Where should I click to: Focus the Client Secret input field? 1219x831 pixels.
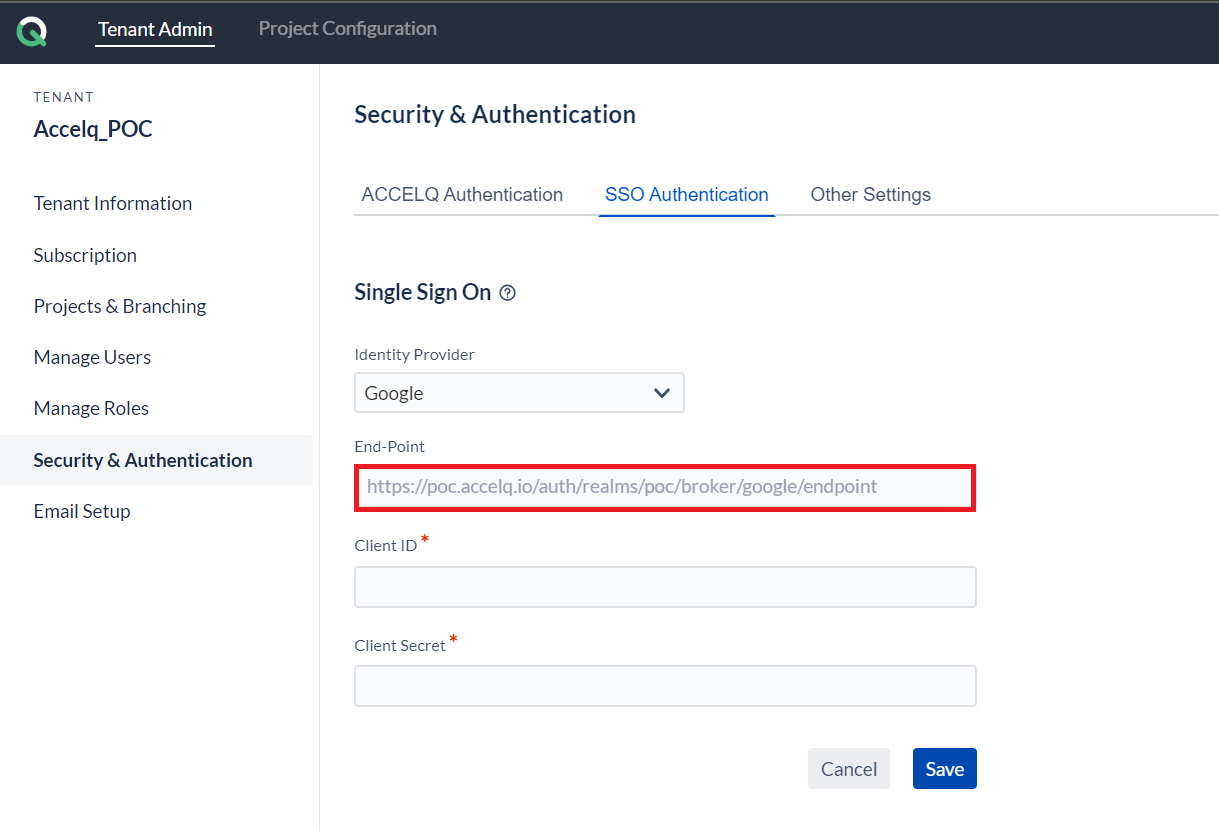[x=665, y=686]
